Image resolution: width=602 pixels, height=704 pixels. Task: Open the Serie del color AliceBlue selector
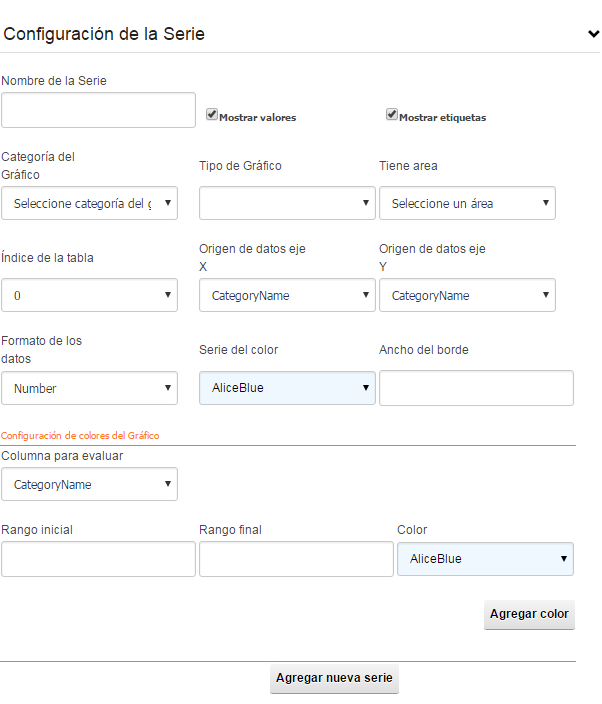click(x=287, y=388)
